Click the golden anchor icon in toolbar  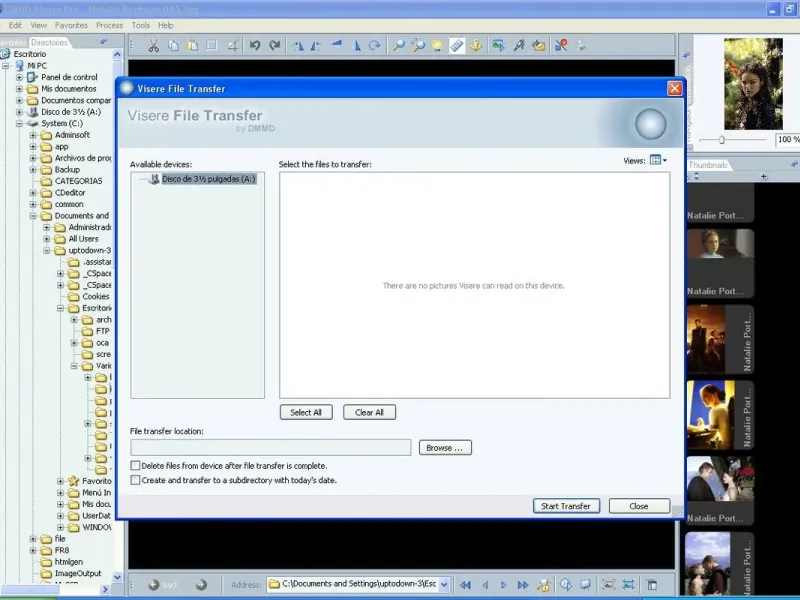tap(476, 45)
